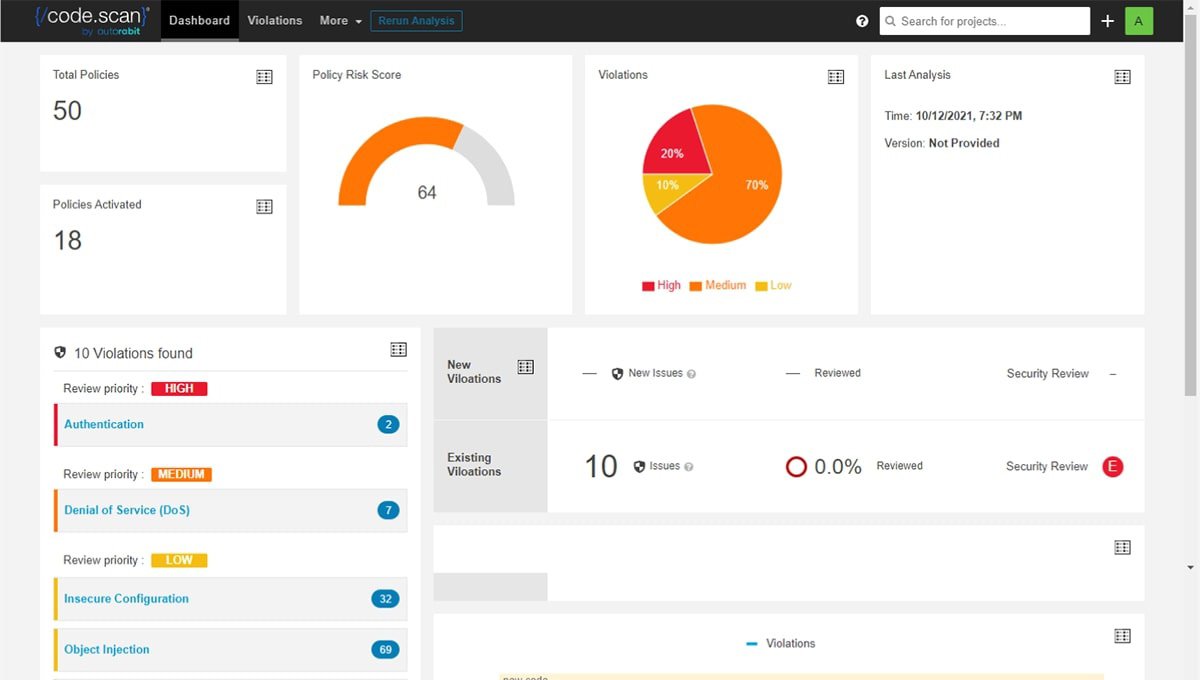1200x680 pixels.
Task: Open the Authentication violations link
Action: (102, 424)
